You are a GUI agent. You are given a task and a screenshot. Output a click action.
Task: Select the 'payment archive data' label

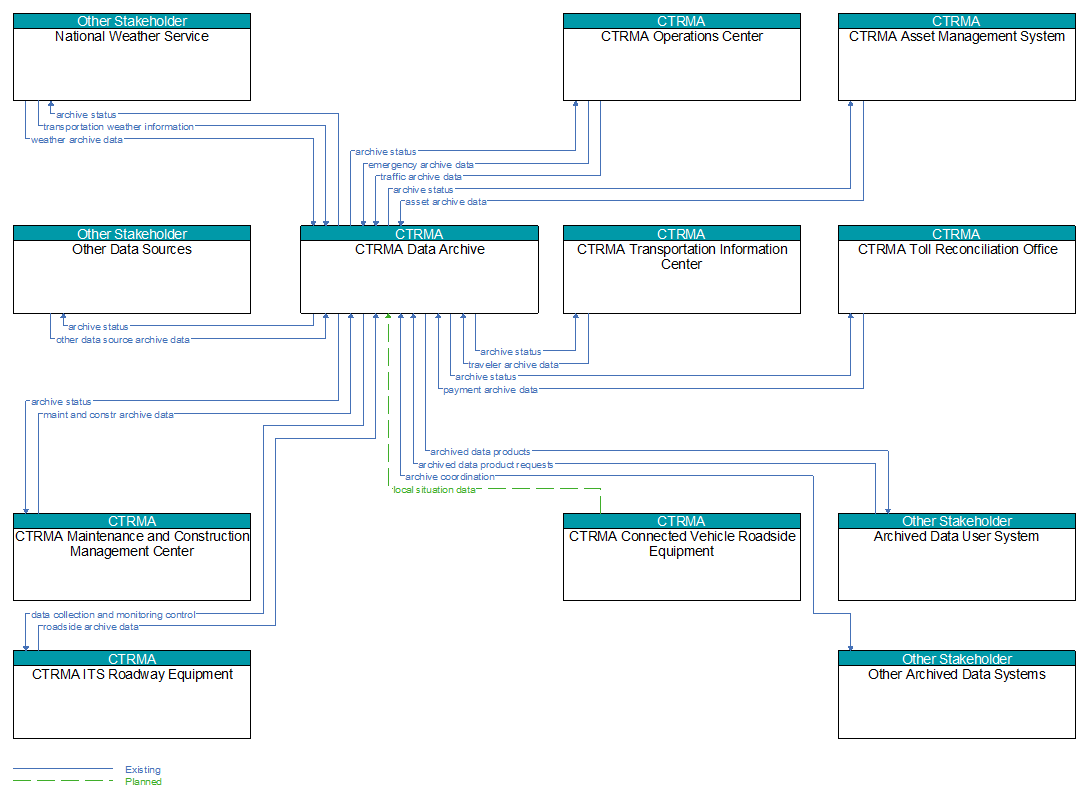(490, 390)
